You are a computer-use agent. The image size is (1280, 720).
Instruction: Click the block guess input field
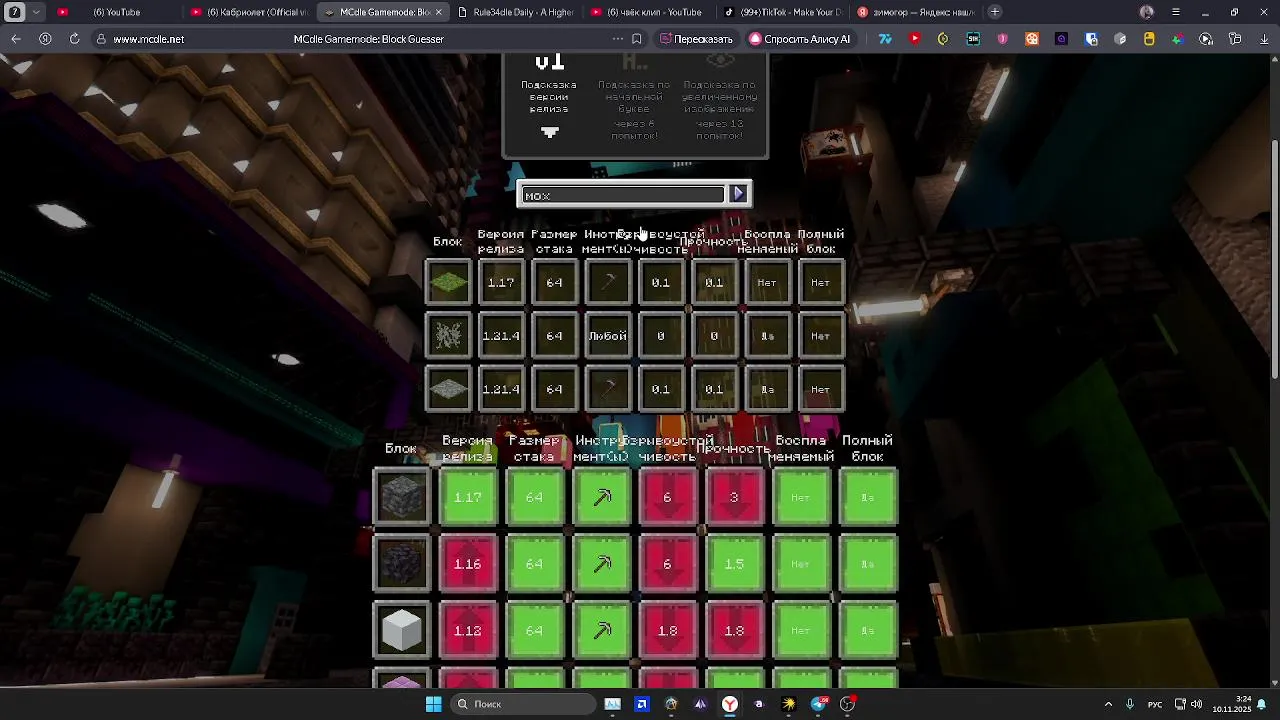tap(623, 194)
